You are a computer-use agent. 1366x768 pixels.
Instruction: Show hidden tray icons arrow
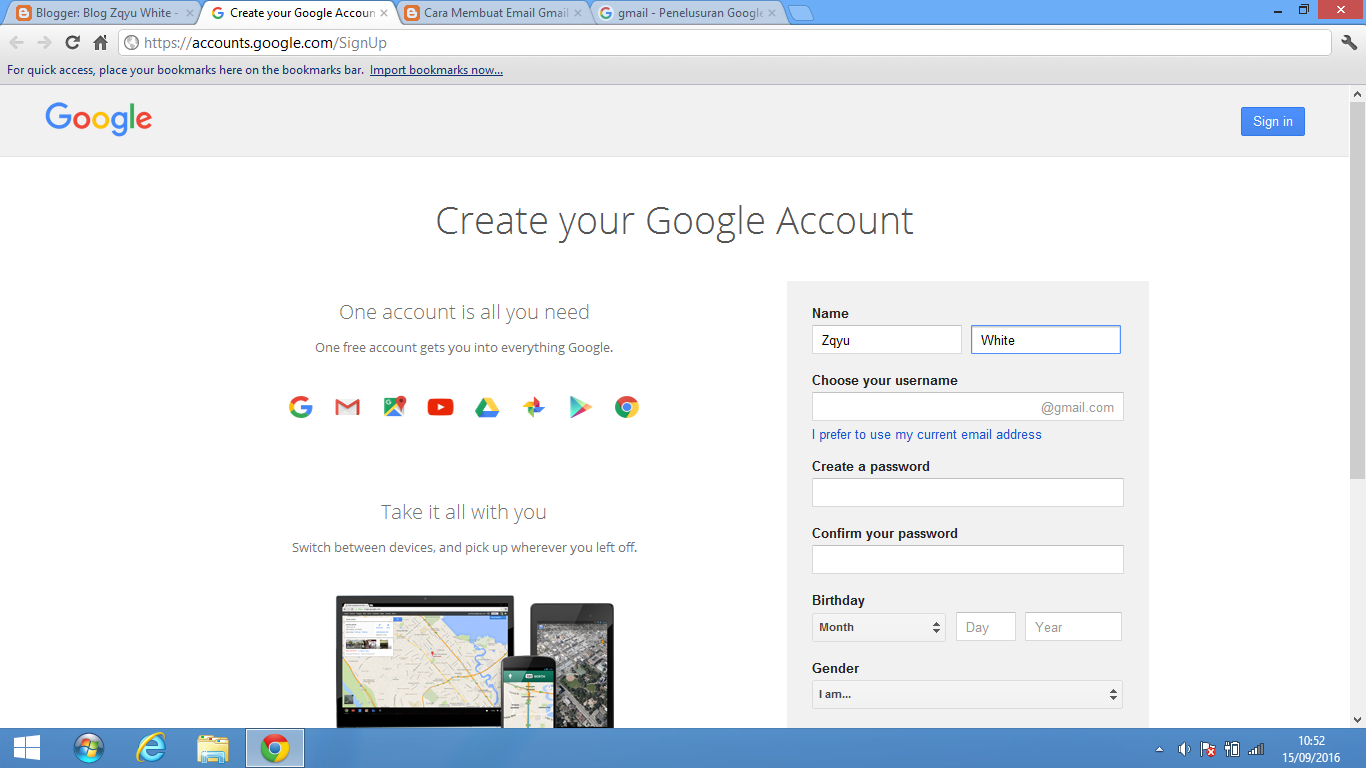1159,749
